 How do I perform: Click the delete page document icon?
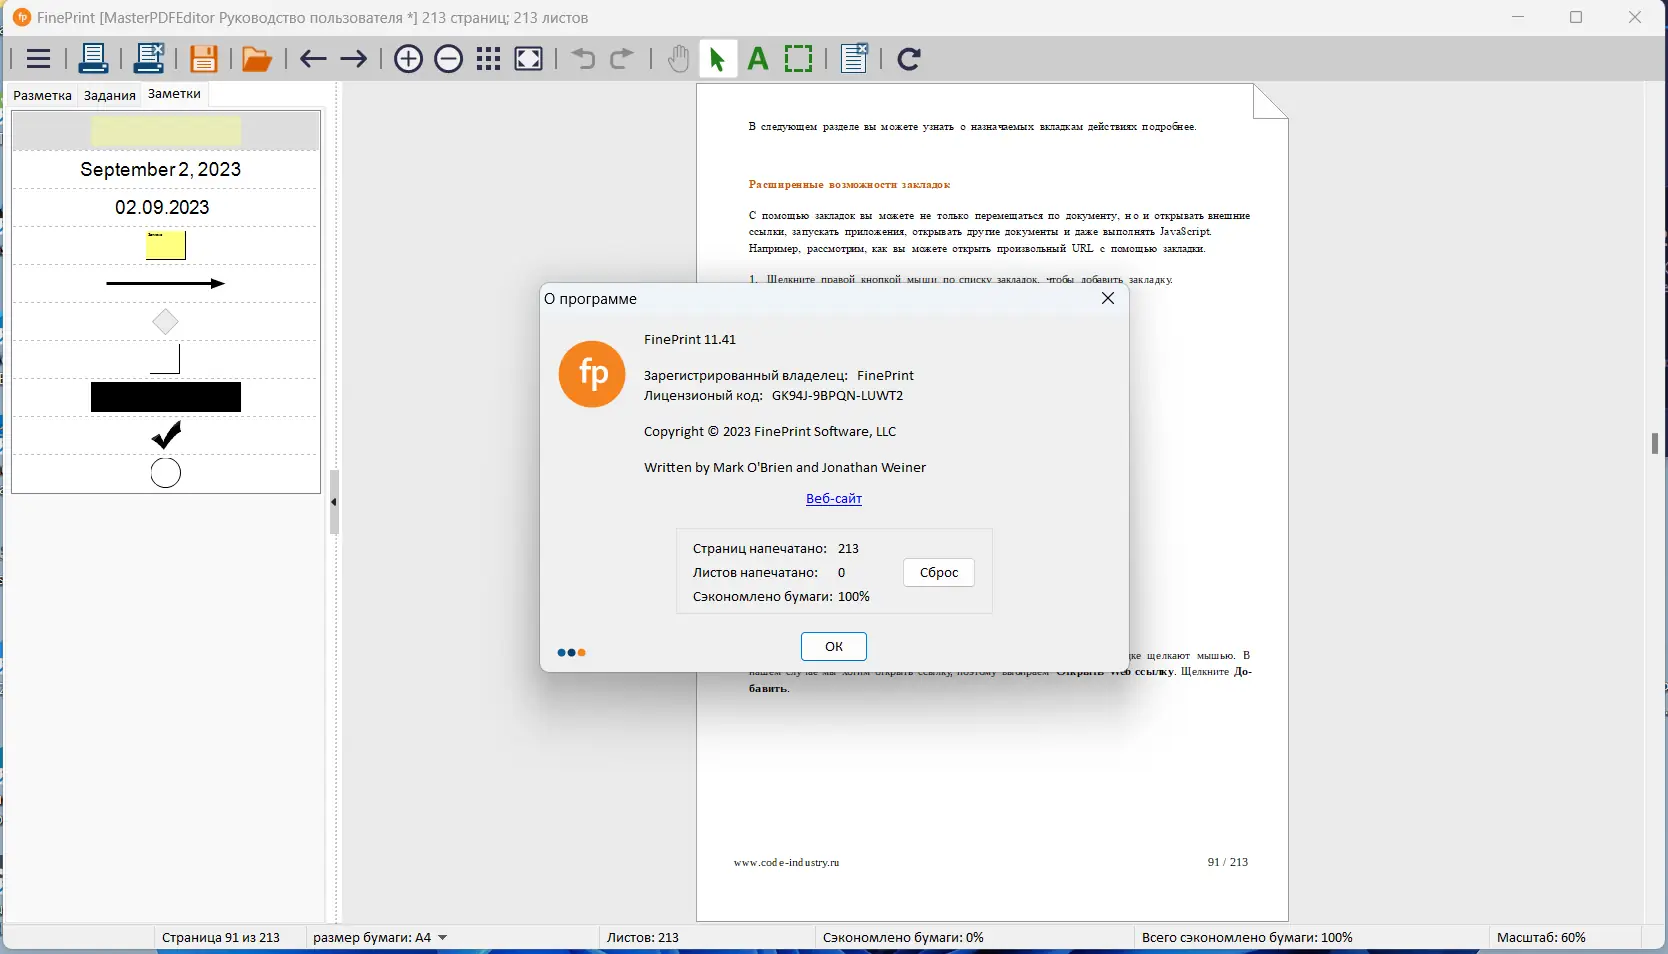click(x=854, y=58)
